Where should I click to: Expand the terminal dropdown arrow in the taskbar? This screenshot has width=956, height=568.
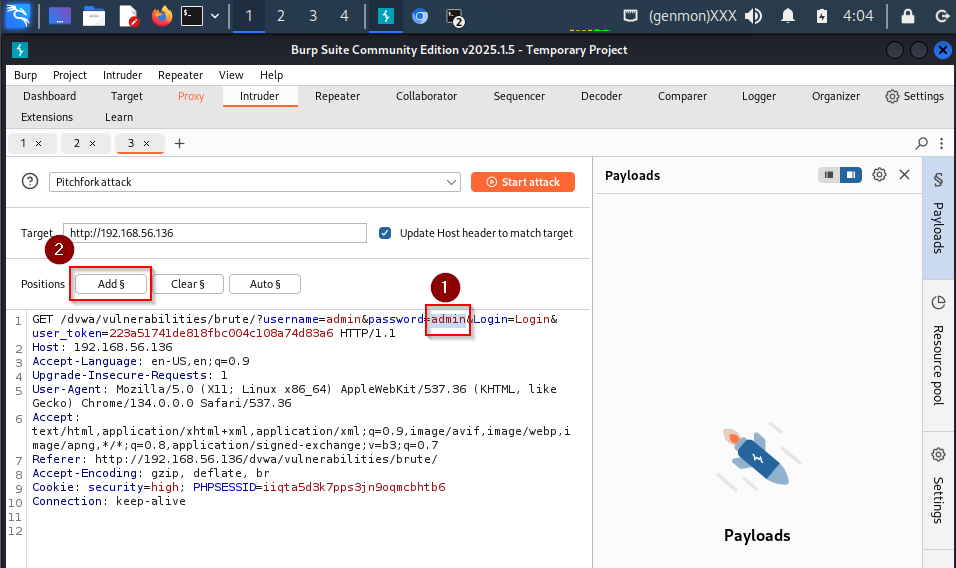coord(215,16)
